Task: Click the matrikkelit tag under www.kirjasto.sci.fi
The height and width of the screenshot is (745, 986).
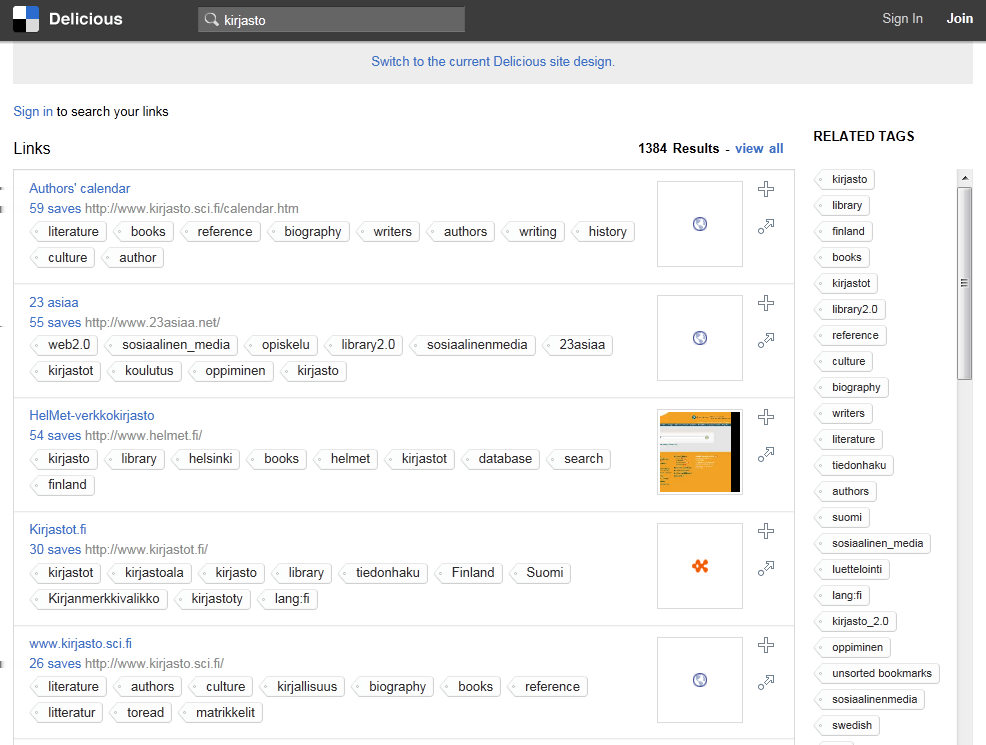Action: (x=221, y=712)
